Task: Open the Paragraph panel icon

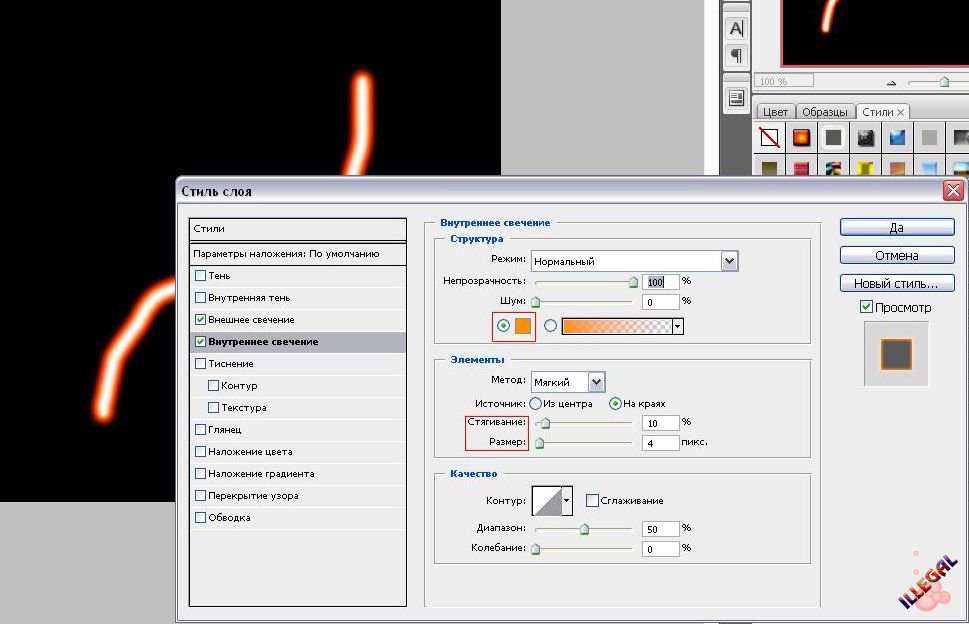Action: (x=736, y=55)
